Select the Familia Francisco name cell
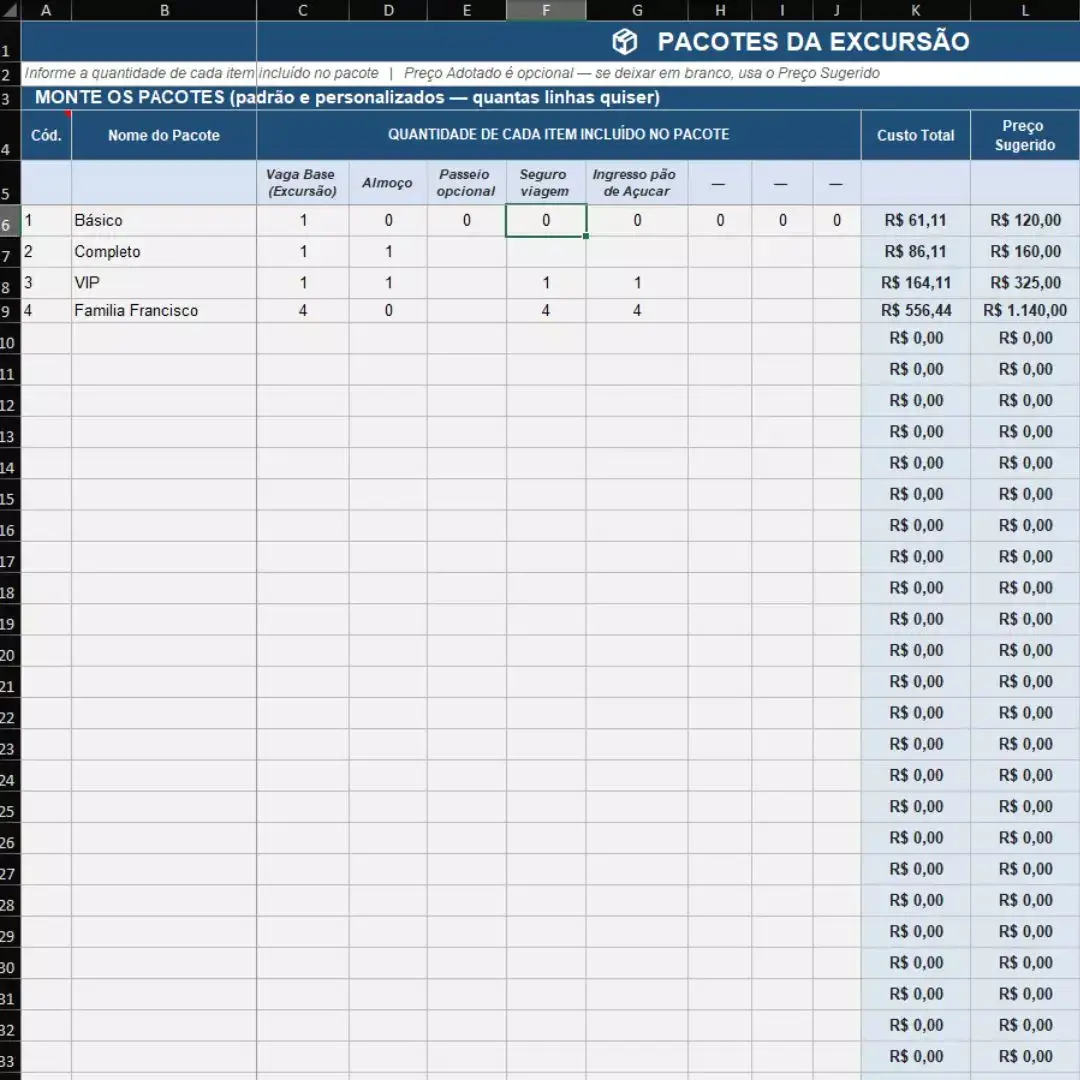The image size is (1080, 1080). pyautogui.click(x=164, y=311)
